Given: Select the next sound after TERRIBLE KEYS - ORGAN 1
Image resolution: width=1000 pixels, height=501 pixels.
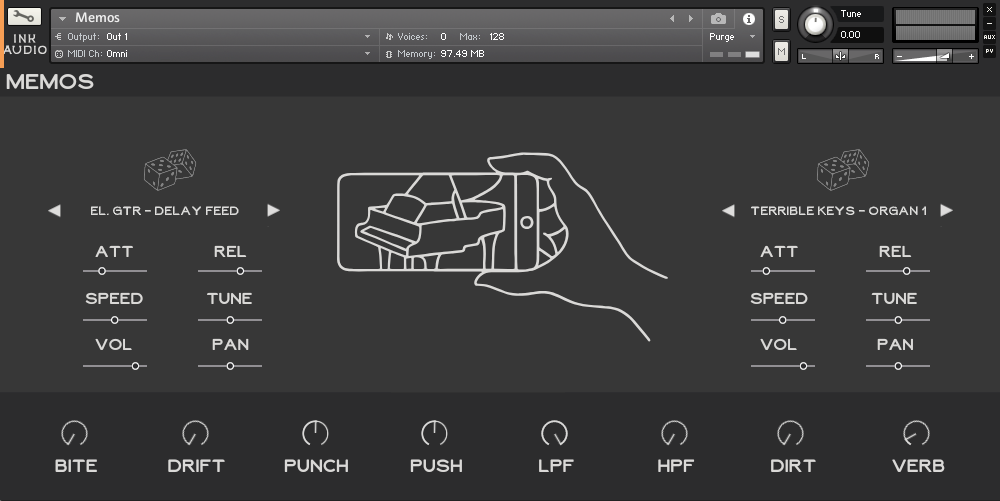Looking at the screenshot, I should pyautogui.click(x=946, y=211).
